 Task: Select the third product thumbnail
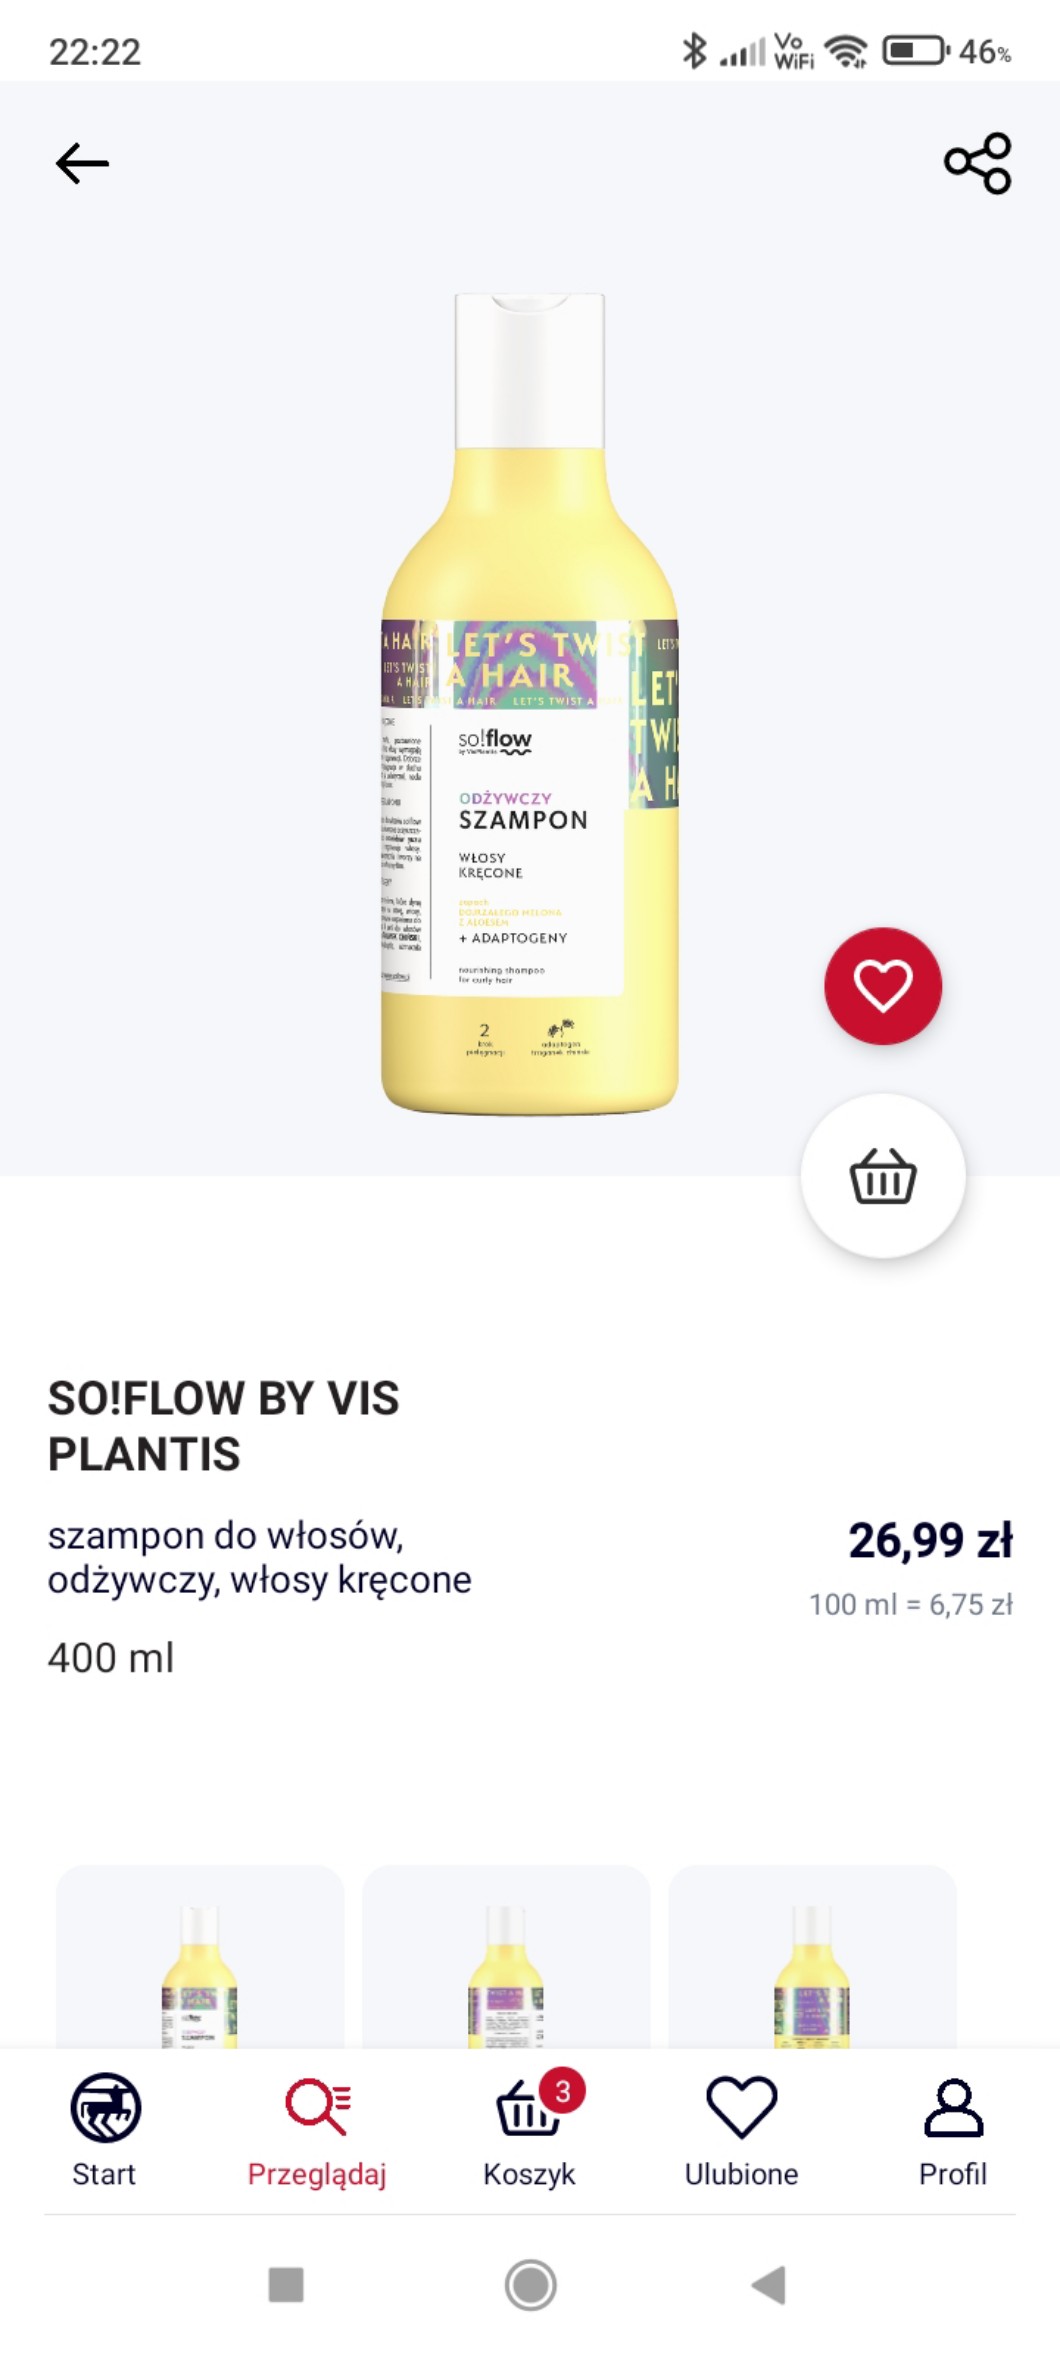tap(812, 1960)
